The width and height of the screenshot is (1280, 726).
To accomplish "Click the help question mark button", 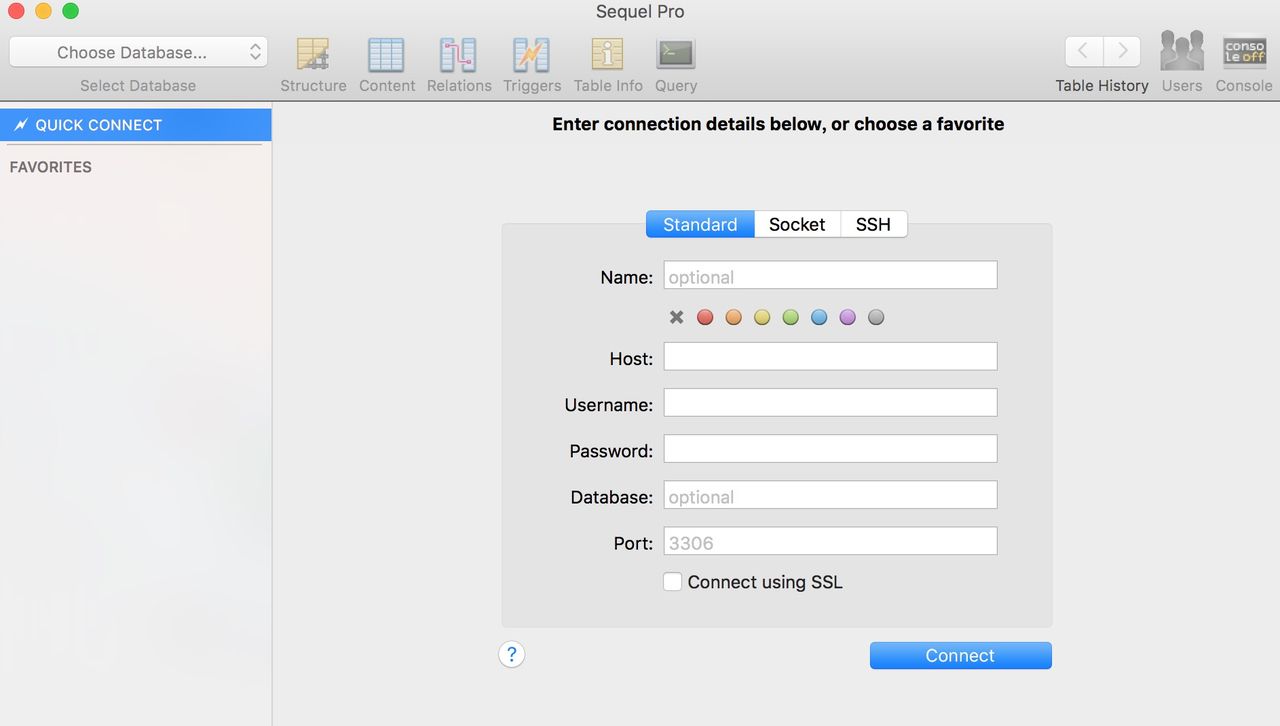I will (512, 655).
